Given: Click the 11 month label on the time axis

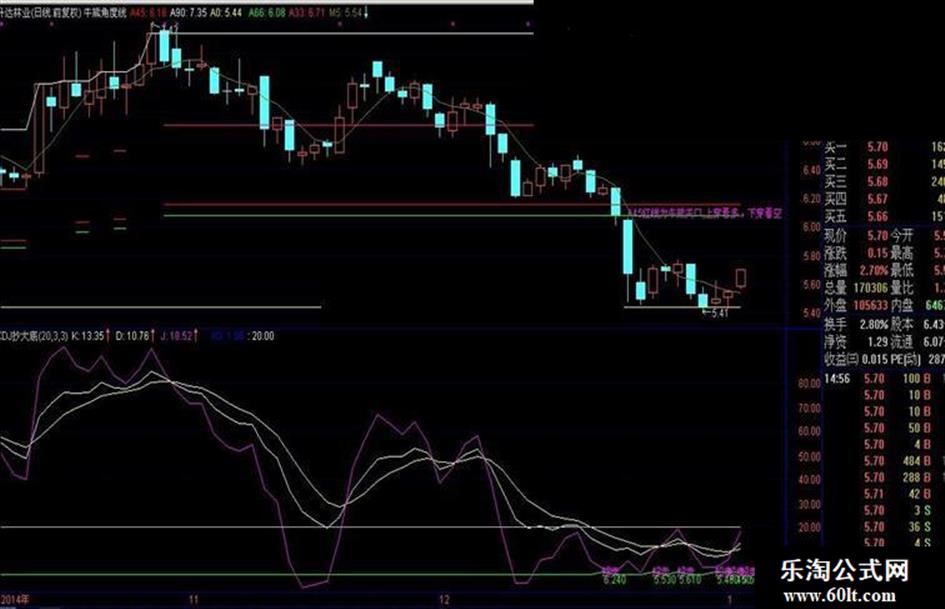Looking at the screenshot, I should (x=193, y=599).
